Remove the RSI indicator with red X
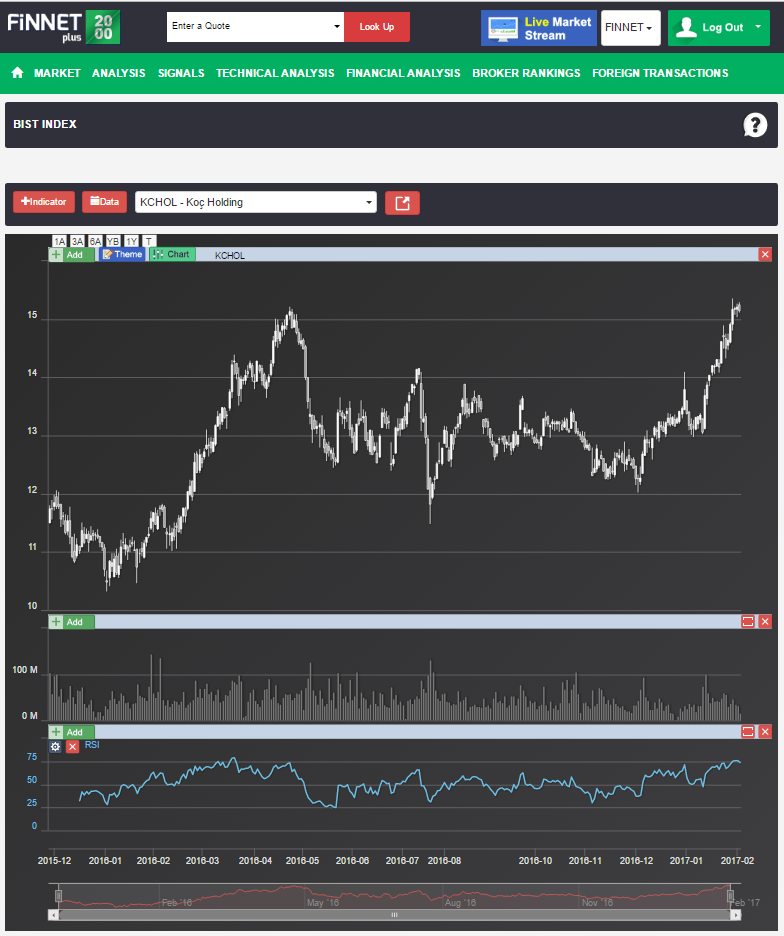784x936 pixels. [x=72, y=747]
